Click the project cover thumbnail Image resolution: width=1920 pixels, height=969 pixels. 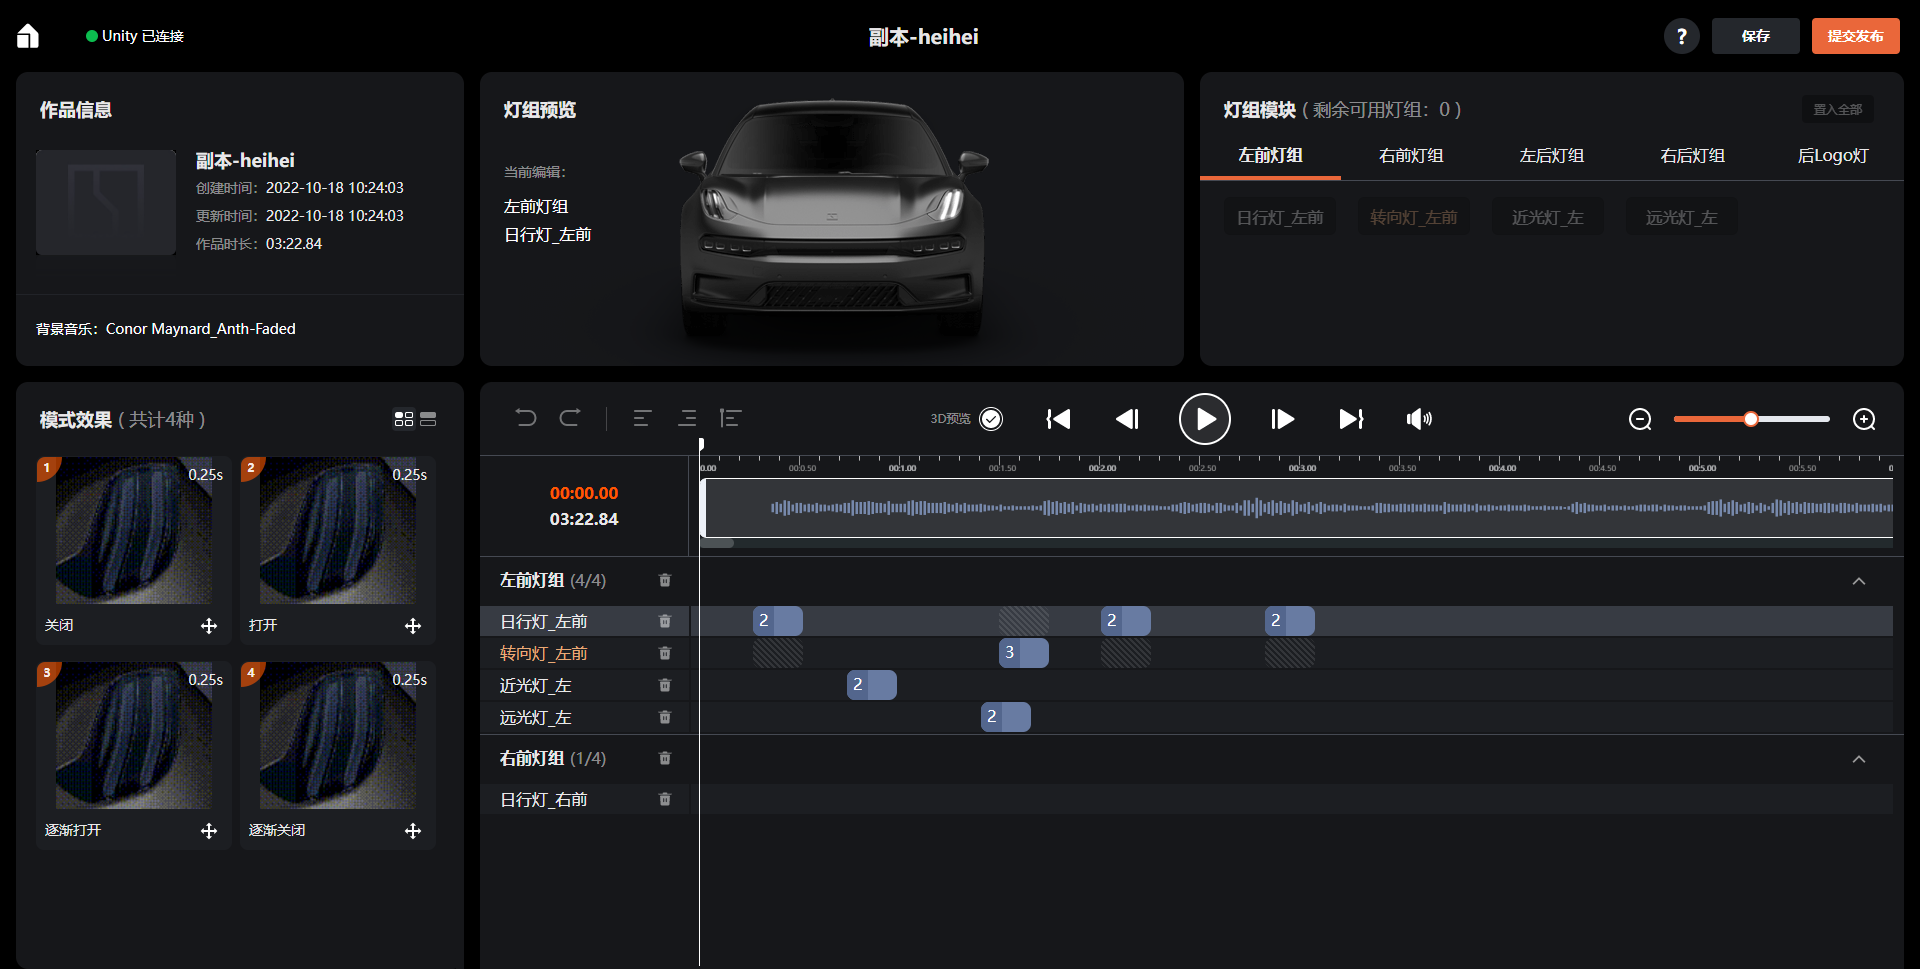tap(106, 202)
